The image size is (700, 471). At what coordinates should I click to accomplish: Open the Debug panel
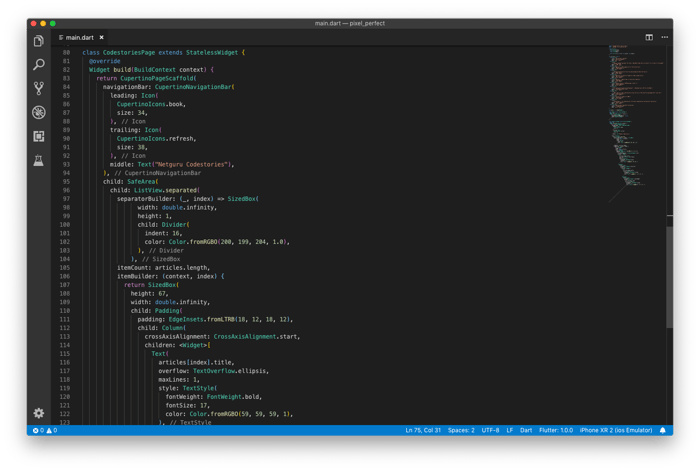39,113
